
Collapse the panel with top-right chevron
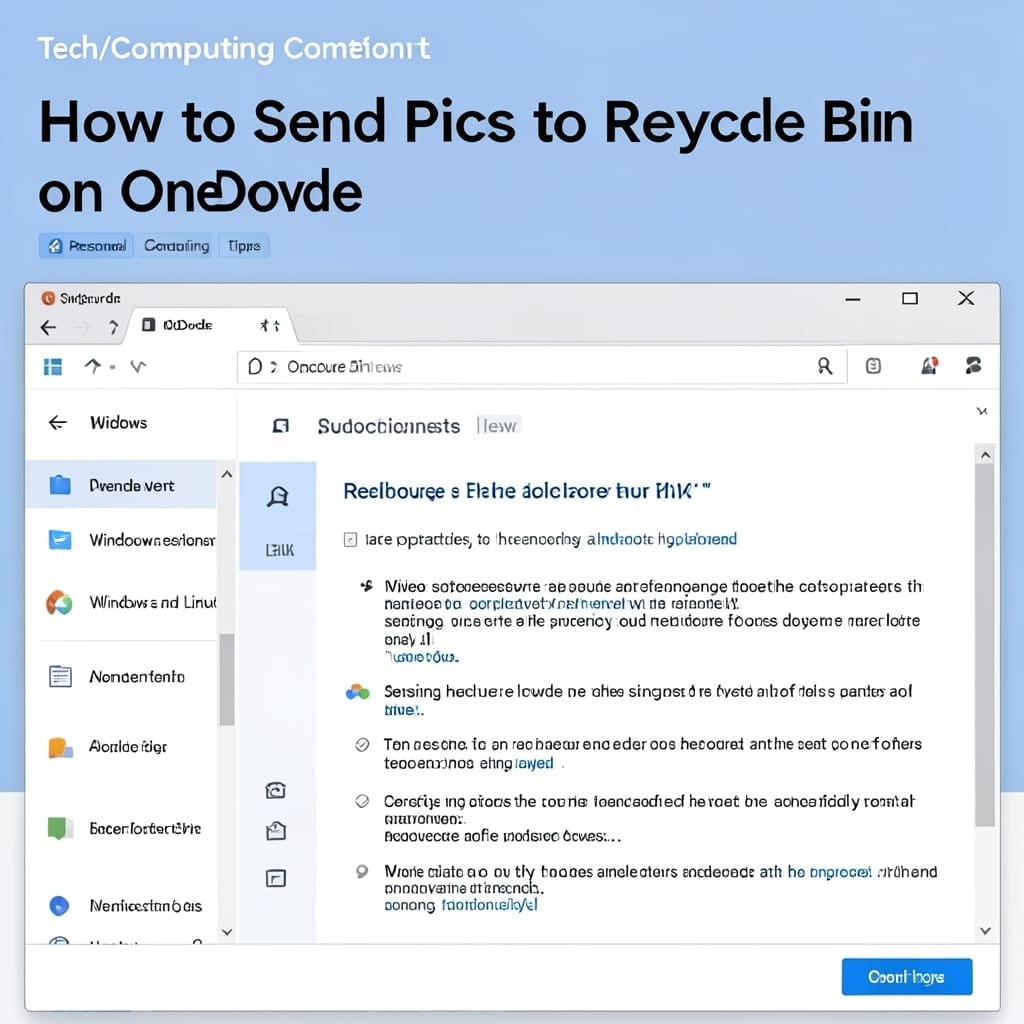click(x=982, y=411)
